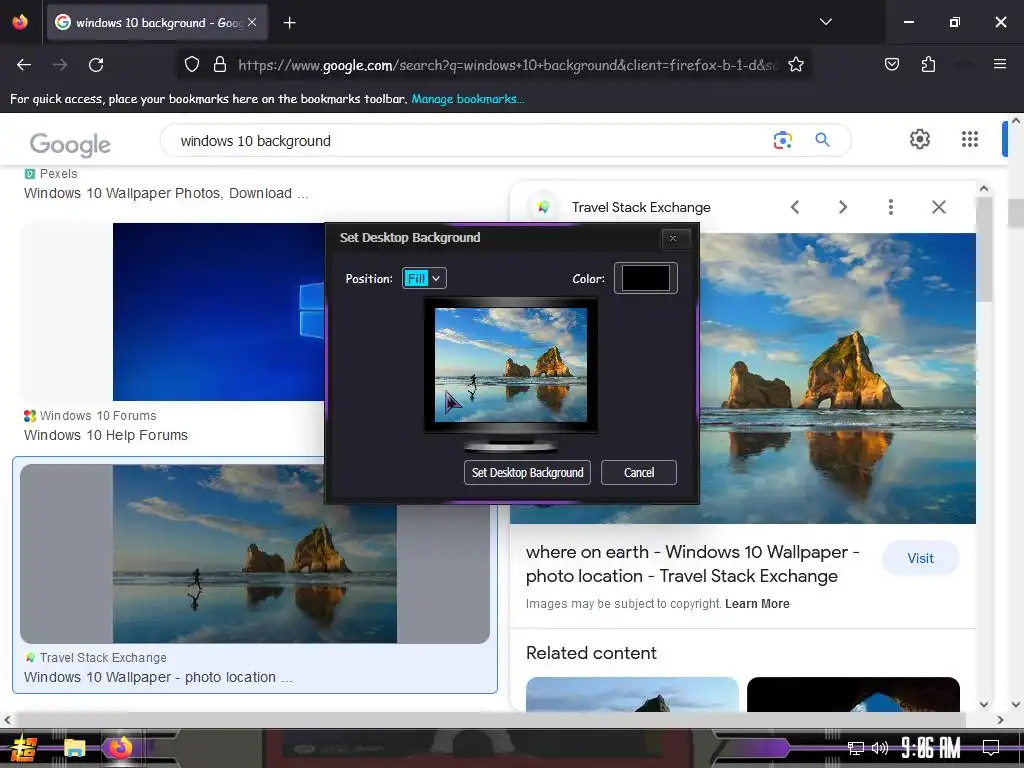Open the large beach rocks preview image
This screenshot has height=768, width=1024.
pyautogui.click(x=837, y=379)
